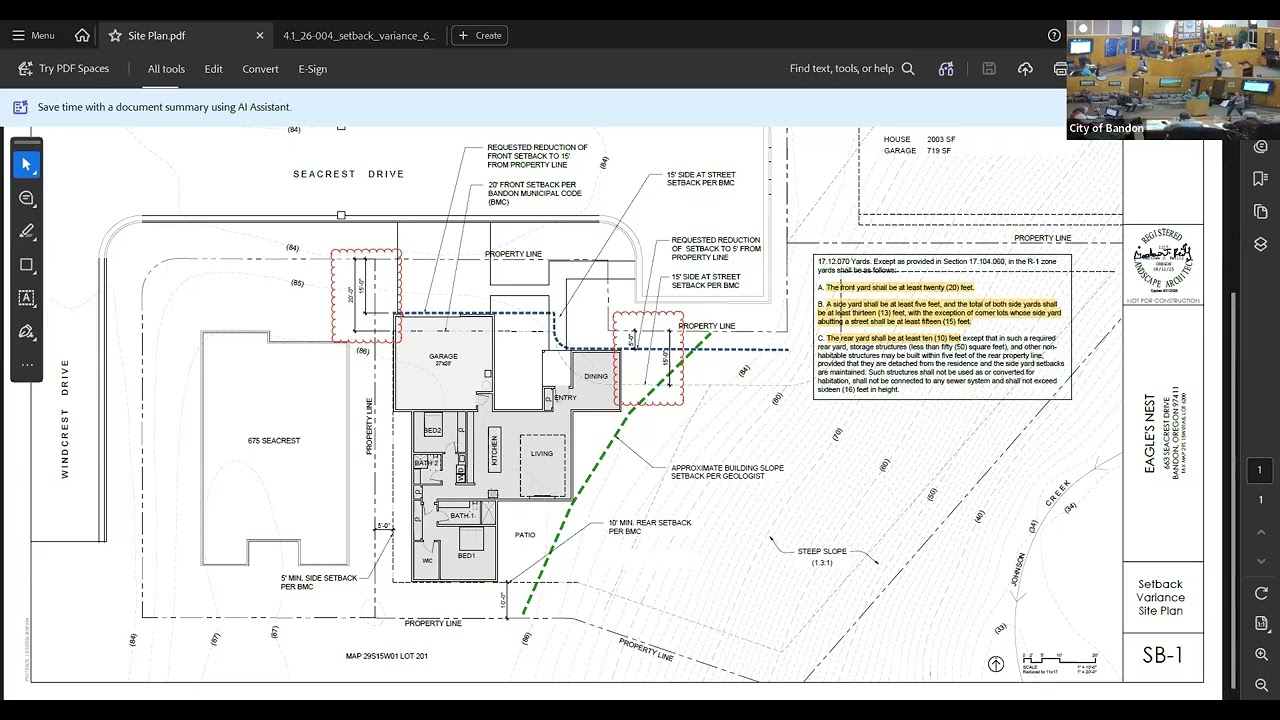Go to next page arrow
This screenshot has width=1280, height=720.
click(1261, 560)
